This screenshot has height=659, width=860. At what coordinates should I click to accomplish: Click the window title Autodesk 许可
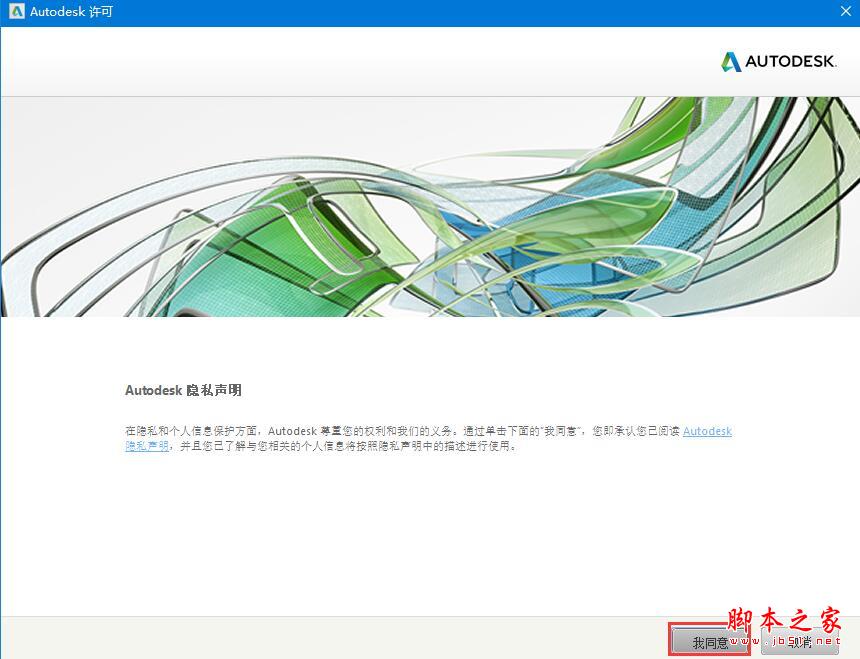73,12
